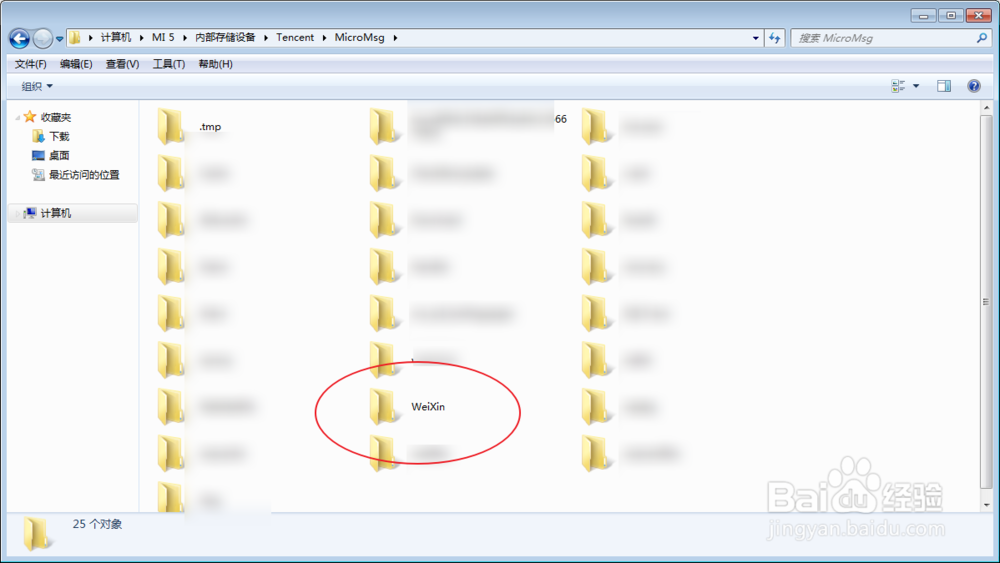Open the 编辑(E) menu
Image resolution: width=1000 pixels, height=563 pixels.
click(76, 64)
